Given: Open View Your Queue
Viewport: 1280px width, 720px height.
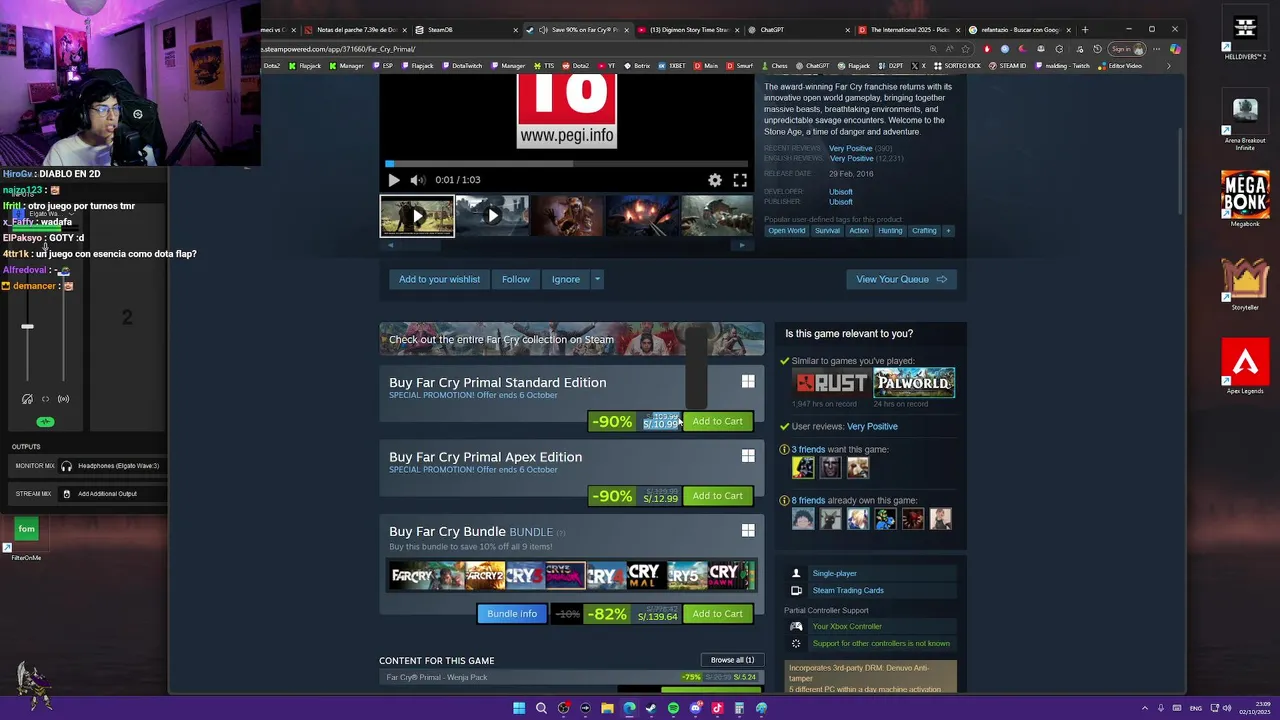Looking at the screenshot, I should [901, 279].
